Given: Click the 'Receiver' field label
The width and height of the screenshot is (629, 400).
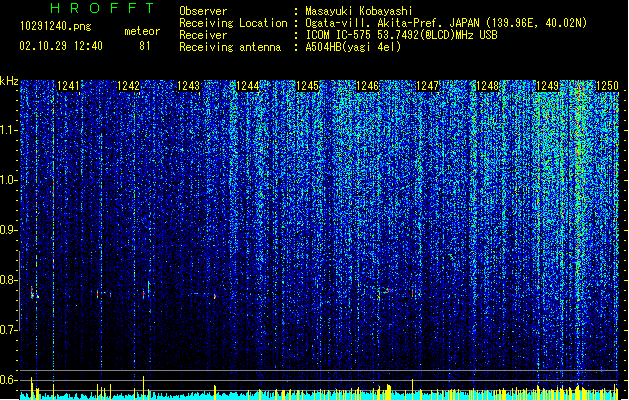Looking at the screenshot, I should [203, 35].
